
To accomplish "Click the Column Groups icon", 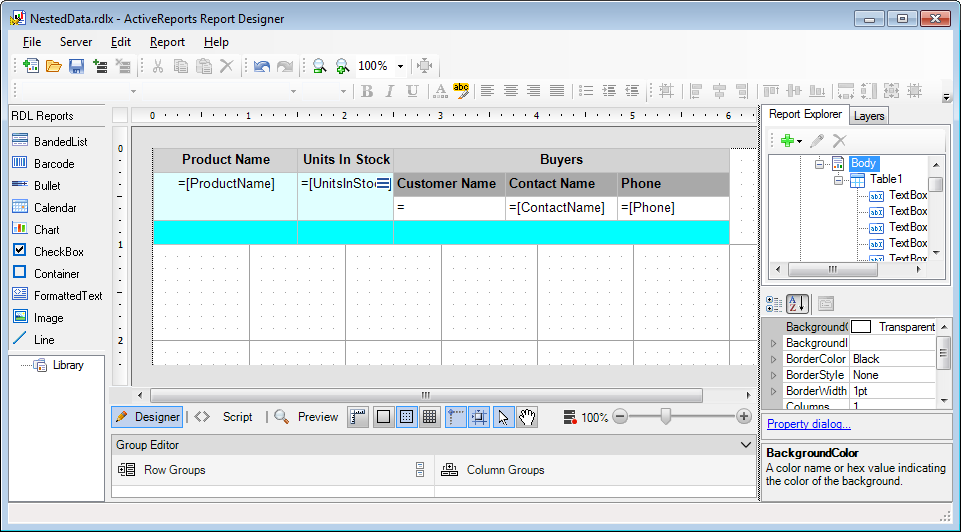I will tap(450, 470).
